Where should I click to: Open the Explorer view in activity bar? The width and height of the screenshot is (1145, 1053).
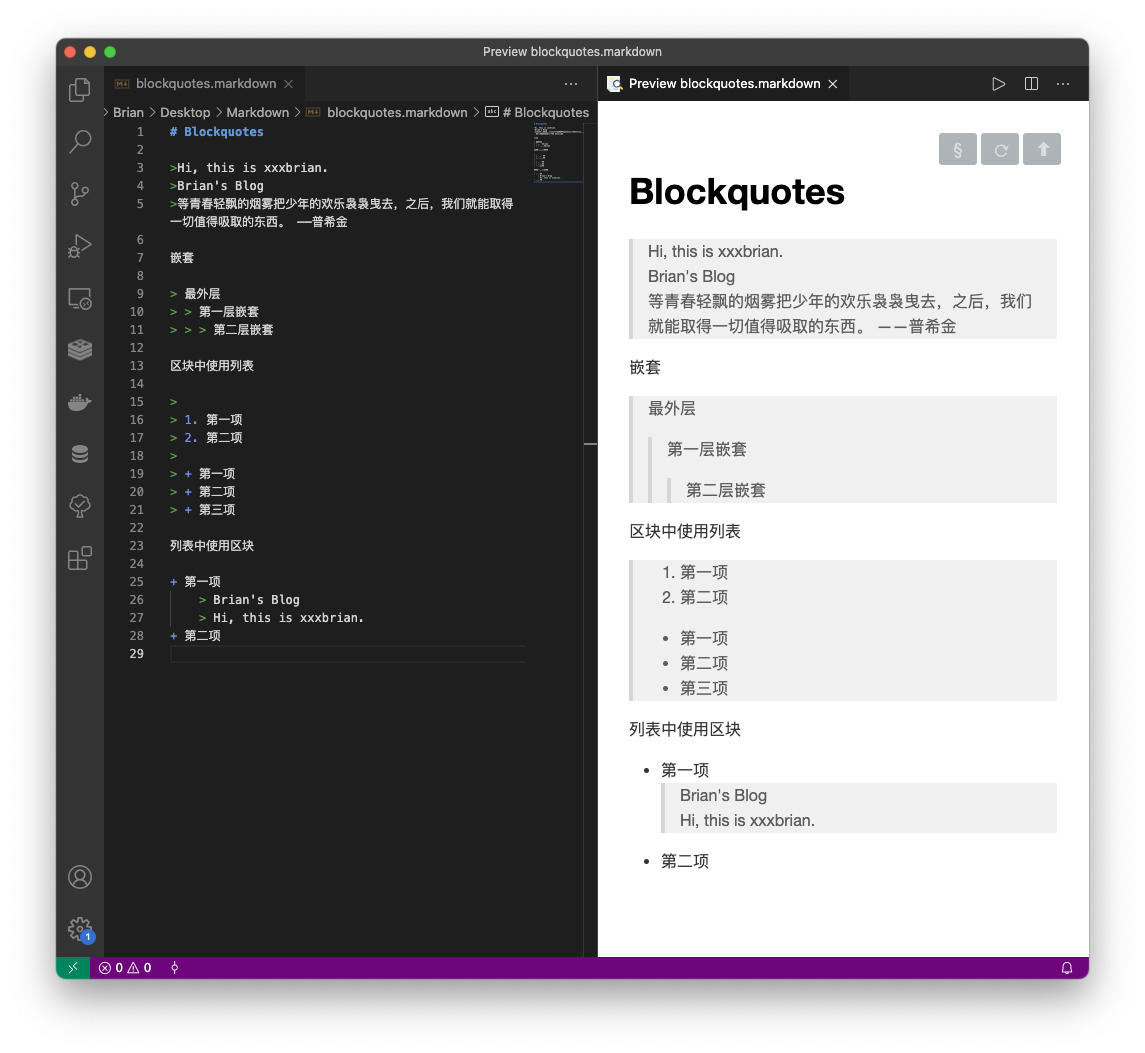[80, 90]
